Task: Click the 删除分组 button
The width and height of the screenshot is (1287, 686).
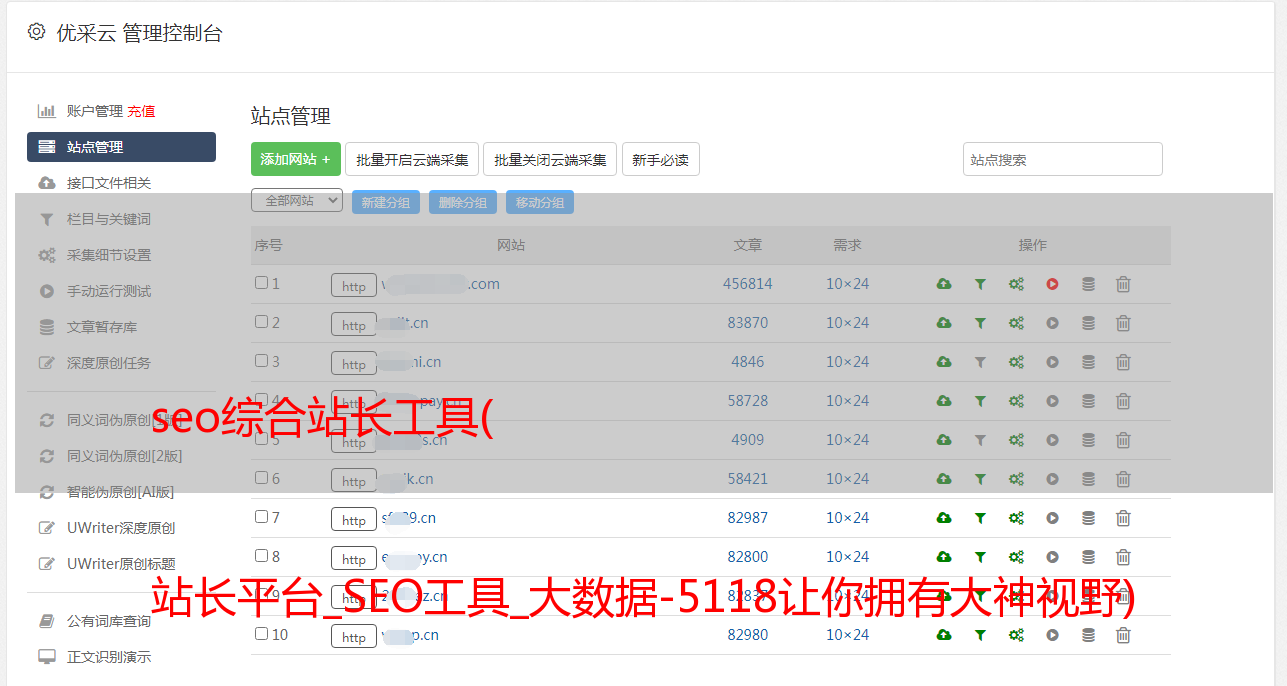Action: (463, 202)
